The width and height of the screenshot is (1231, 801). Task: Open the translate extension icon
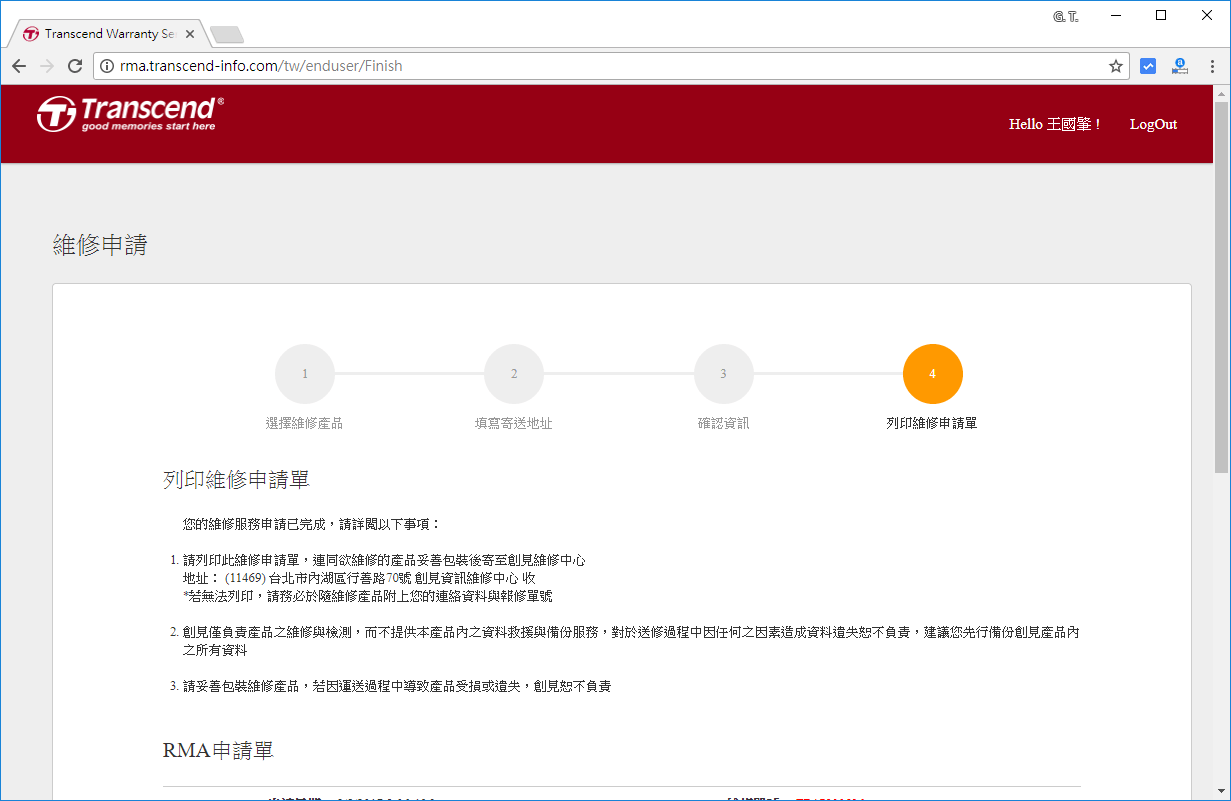point(1180,66)
